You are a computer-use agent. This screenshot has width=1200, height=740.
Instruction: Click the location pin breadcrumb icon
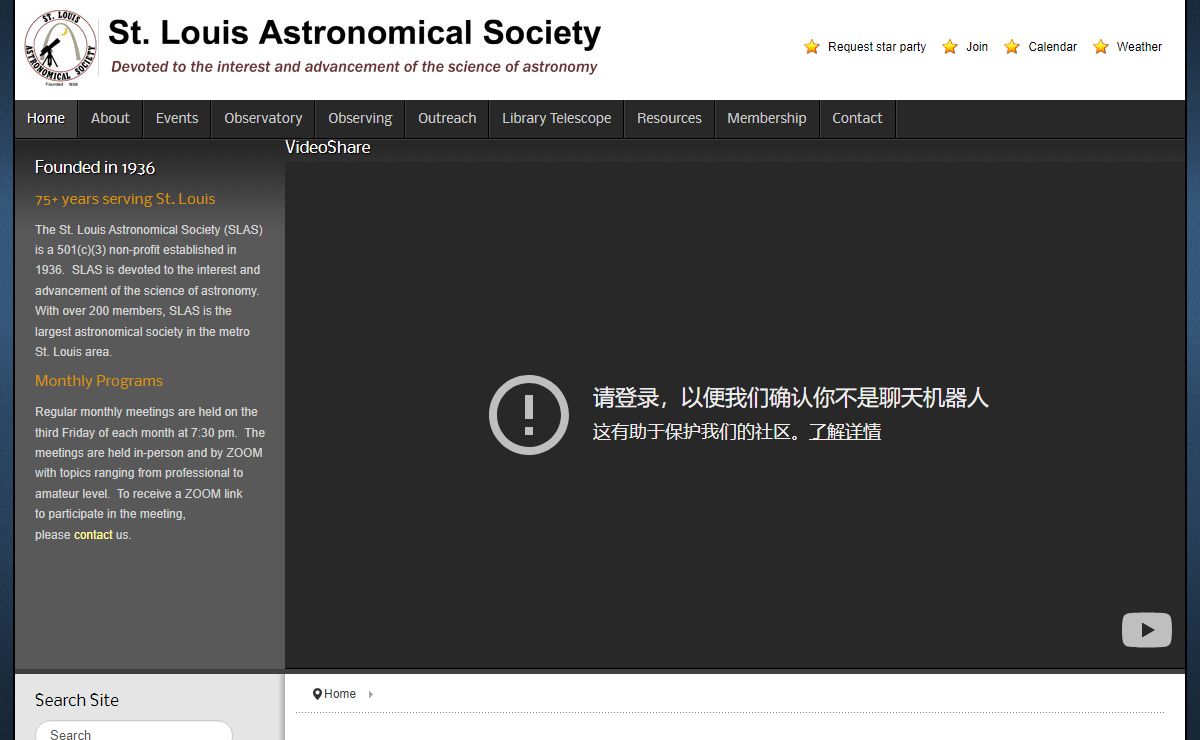(x=317, y=694)
